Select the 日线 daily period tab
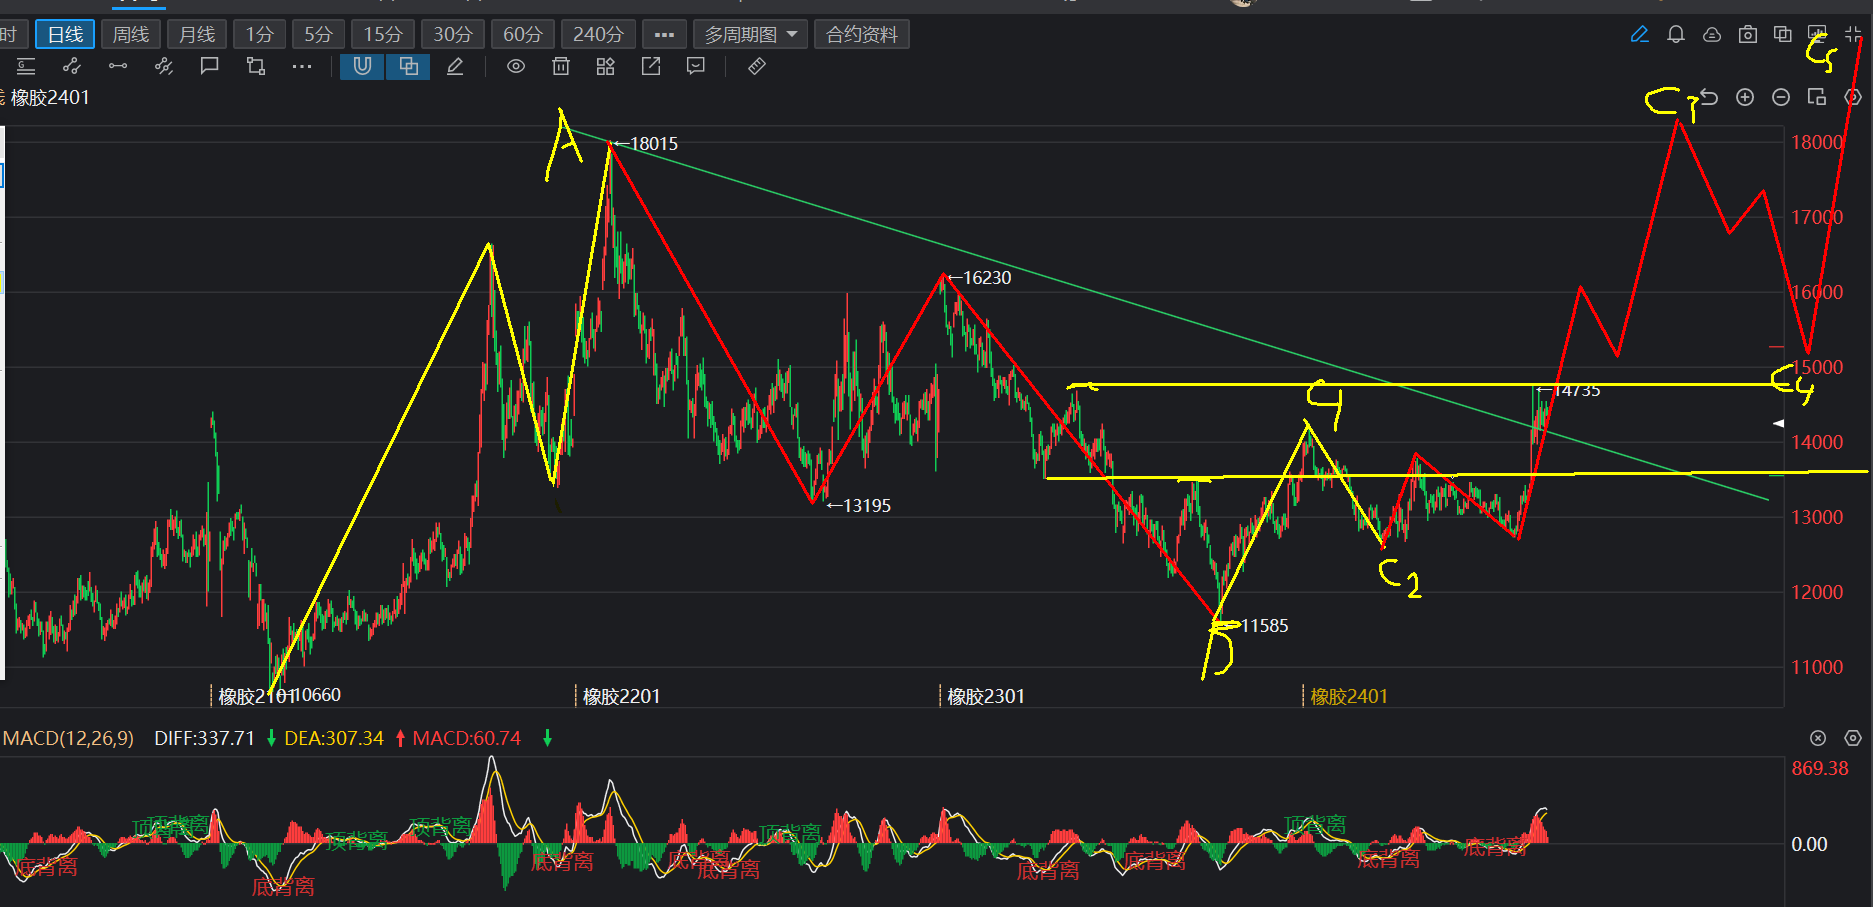 pos(66,35)
